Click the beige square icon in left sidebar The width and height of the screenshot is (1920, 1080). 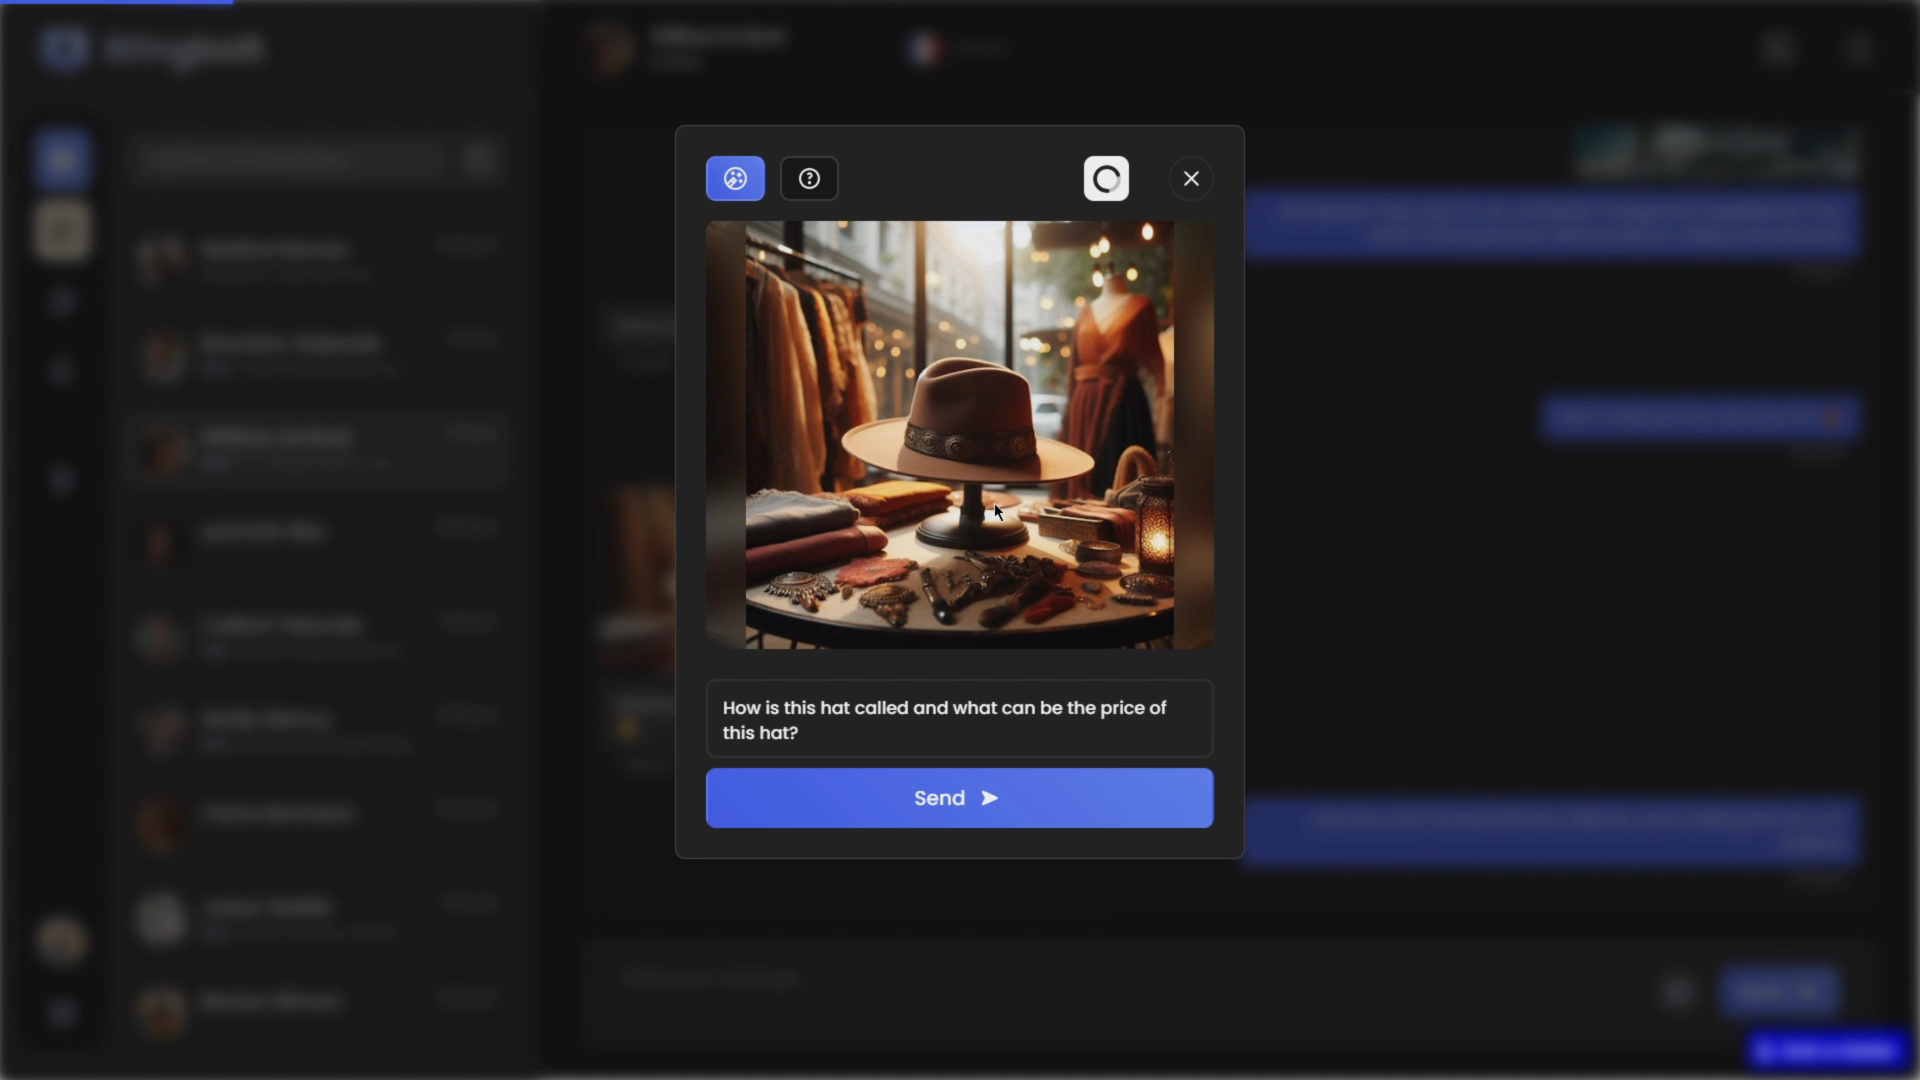point(62,231)
